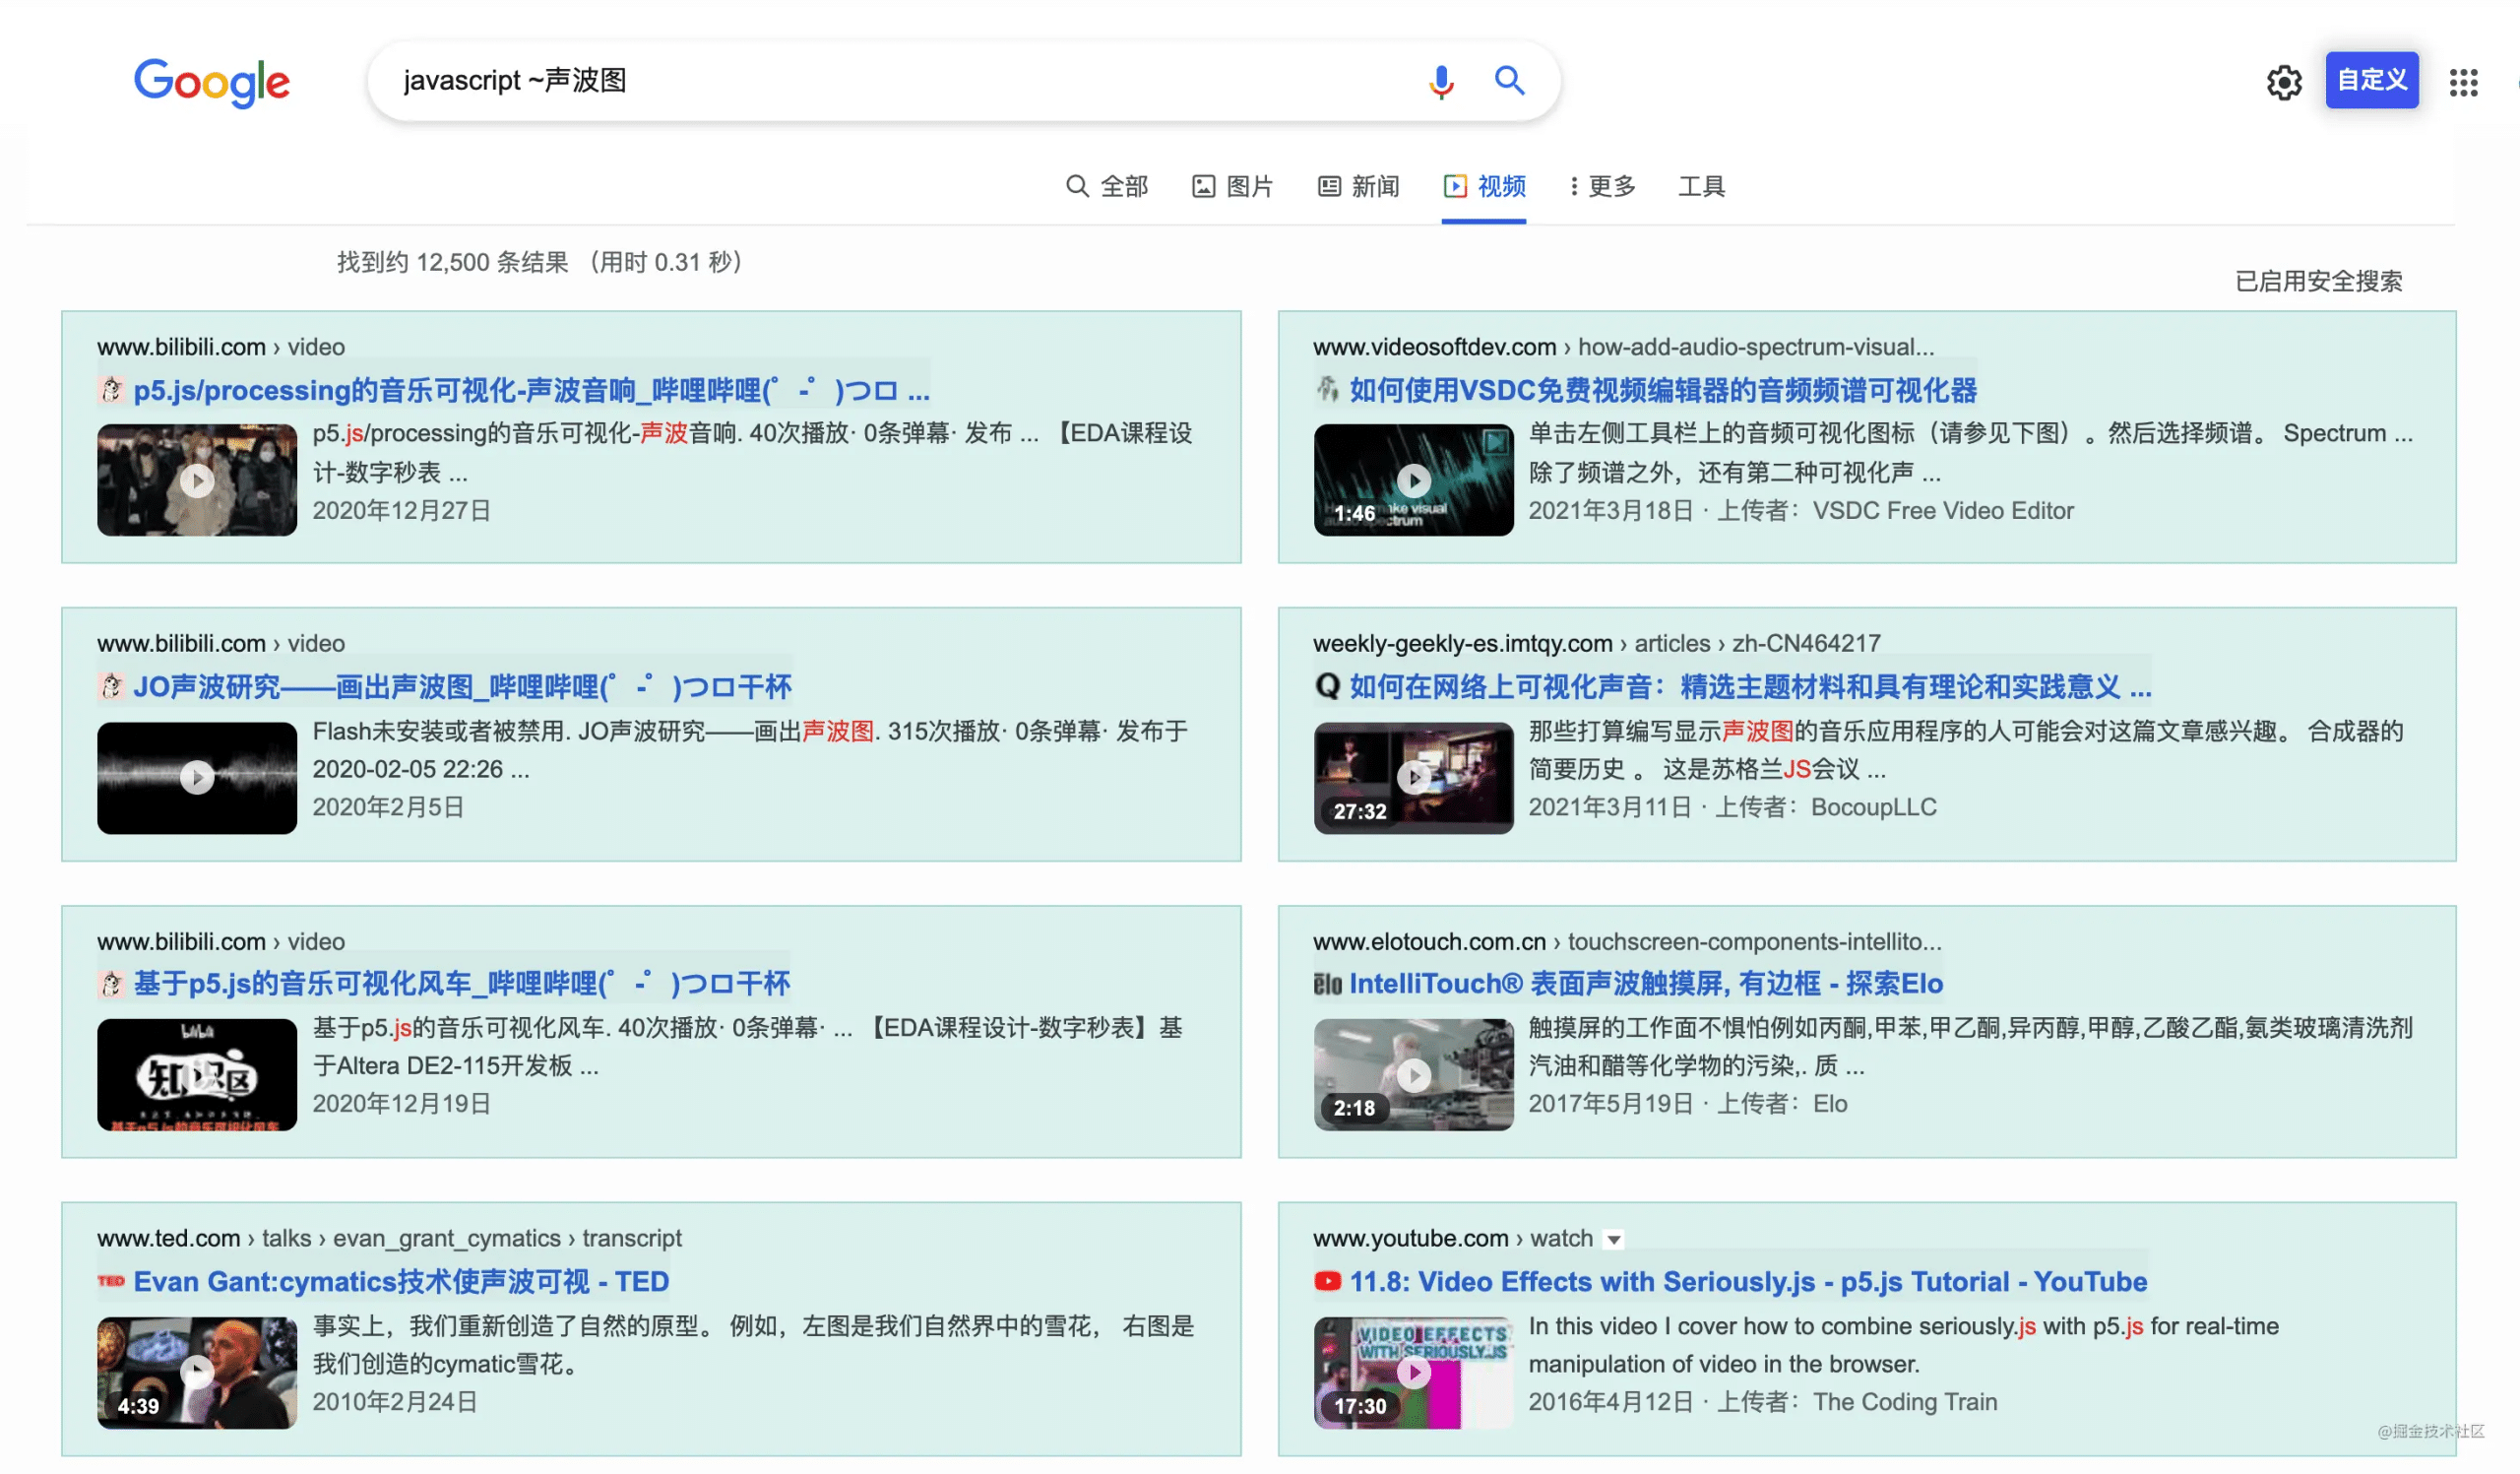Image resolution: width=2520 pixels, height=1474 pixels.
Task: Click the Elo favicon icon
Action: pyautogui.click(x=1327, y=984)
